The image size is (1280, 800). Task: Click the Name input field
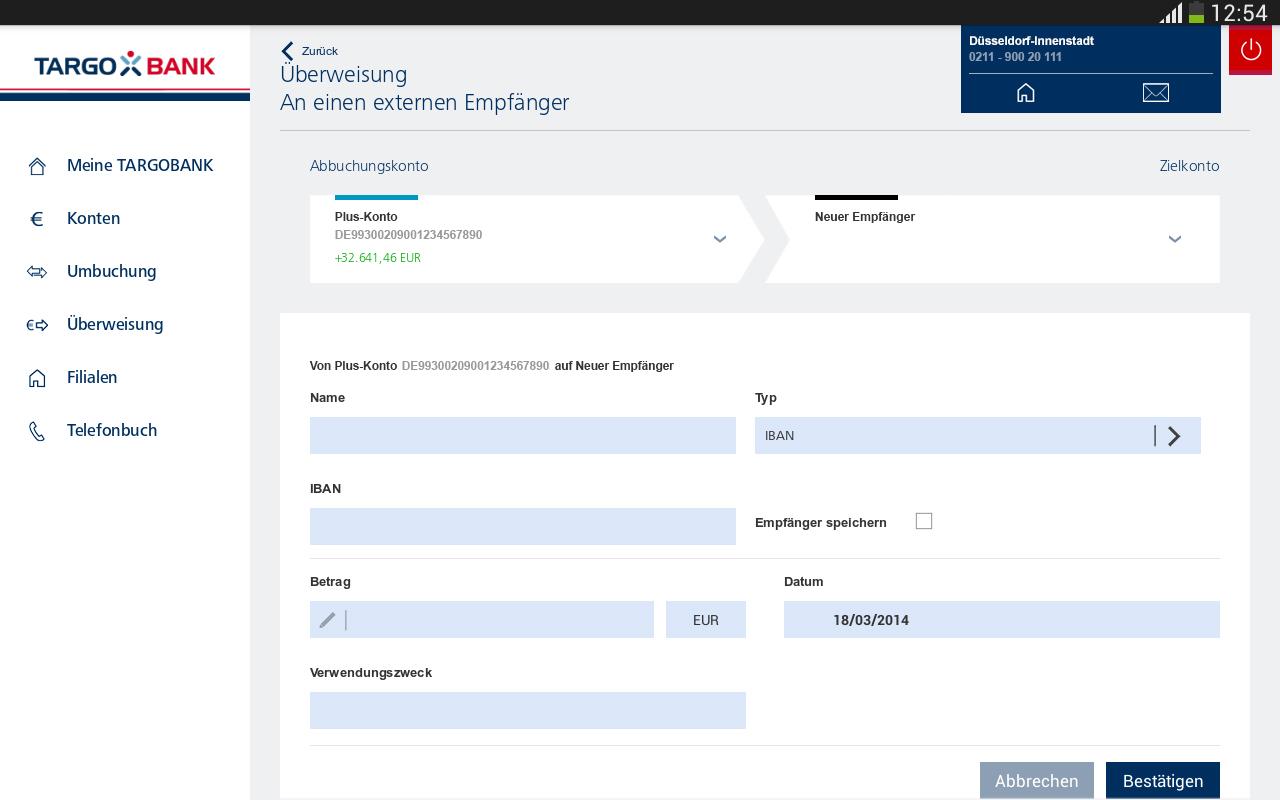point(522,436)
